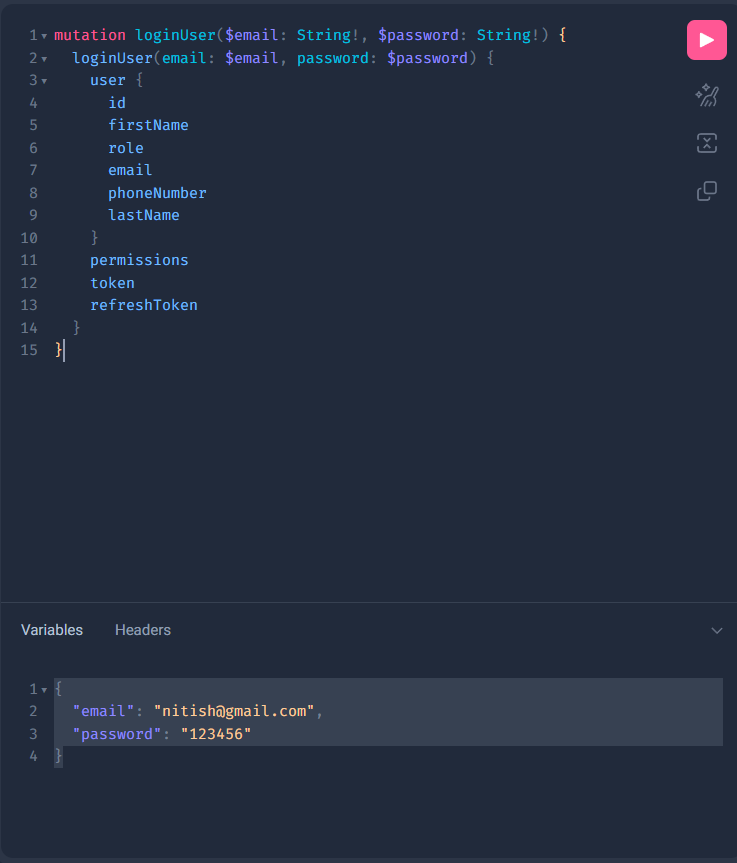737x863 pixels.
Task: Click the password value 123456
Action: (216, 734)
